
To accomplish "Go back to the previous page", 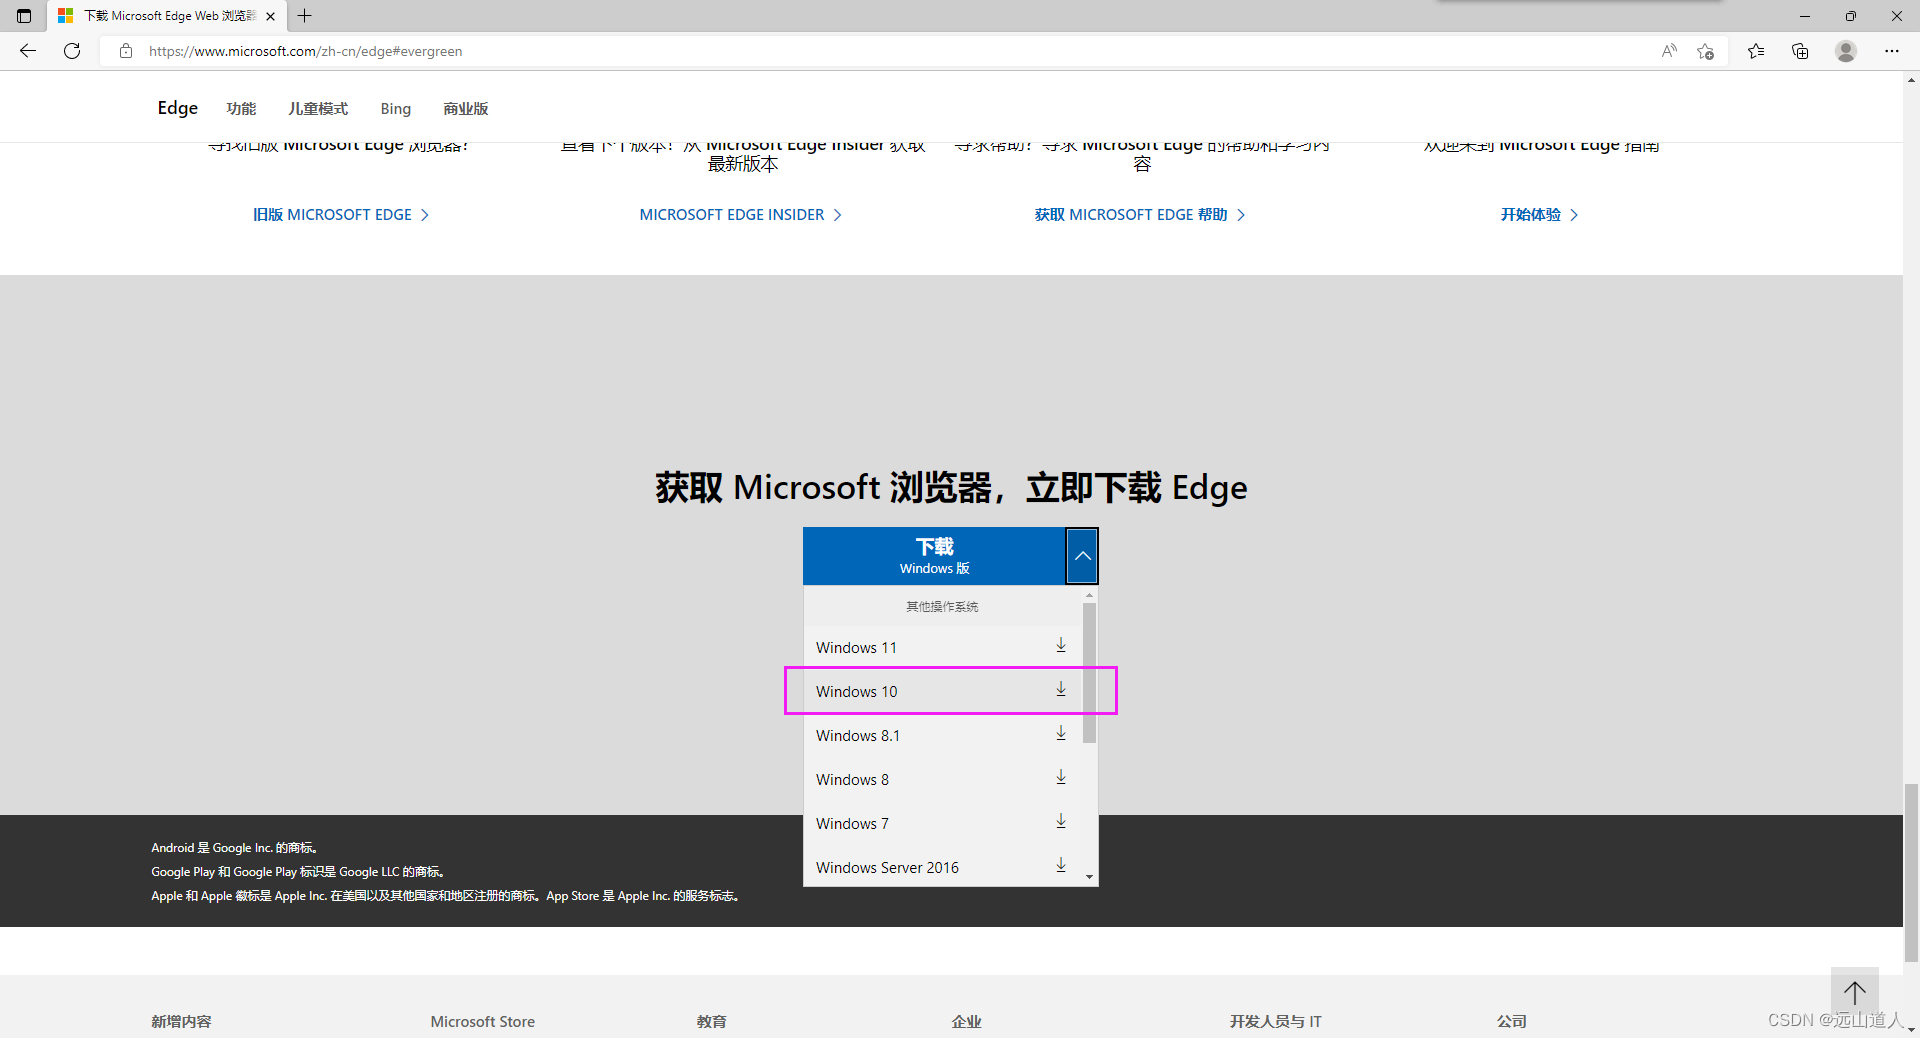I will (x=28, y=51).
